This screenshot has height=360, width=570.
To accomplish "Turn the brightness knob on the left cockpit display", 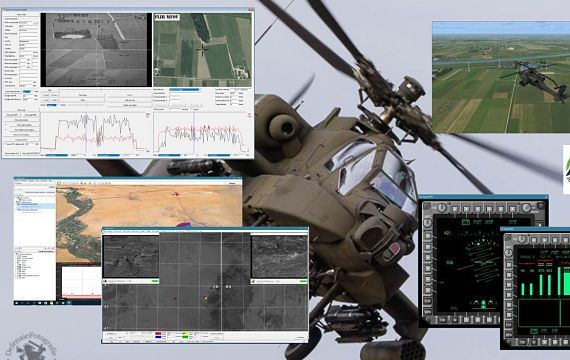I will click(442, 208).
